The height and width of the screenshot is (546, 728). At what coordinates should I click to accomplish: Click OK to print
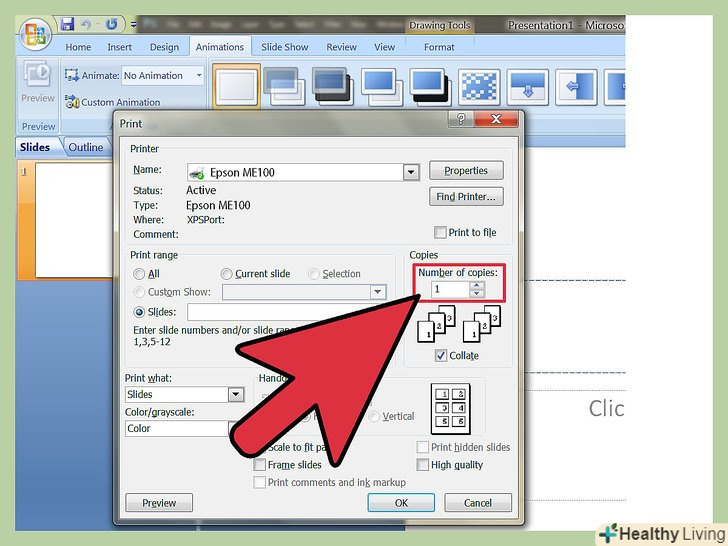tap(401, 503)
